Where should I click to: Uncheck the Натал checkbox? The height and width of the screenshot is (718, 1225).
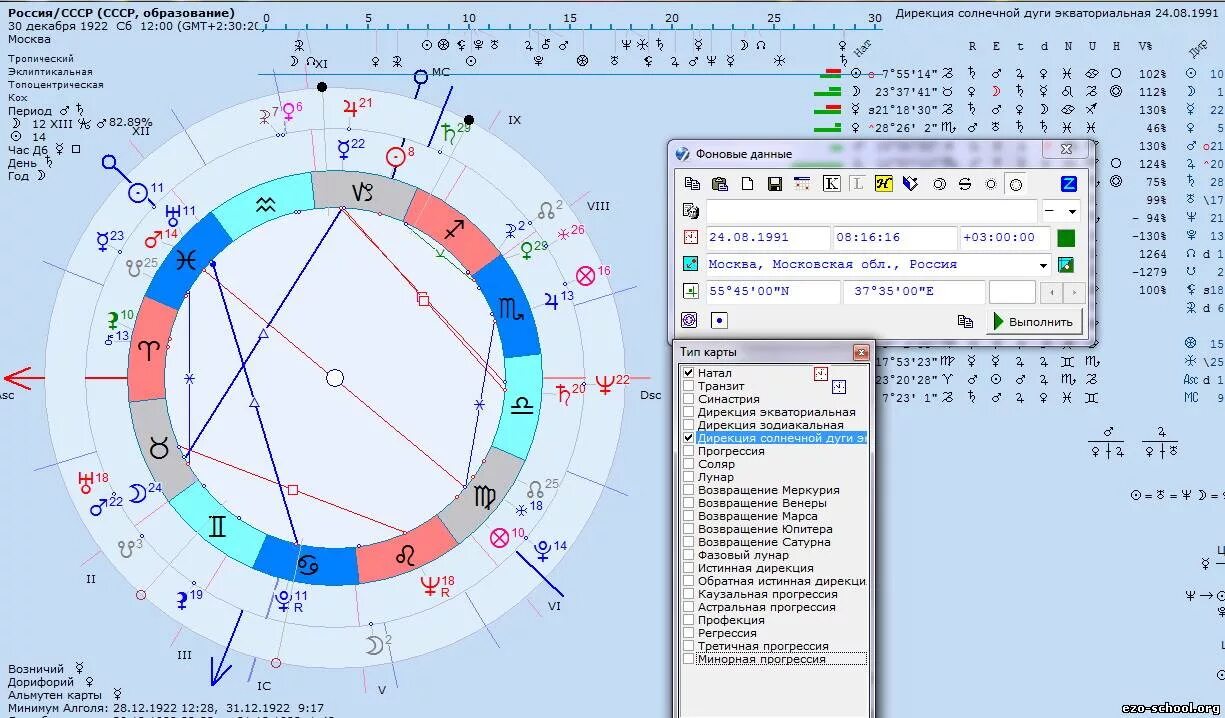[688, 373]
